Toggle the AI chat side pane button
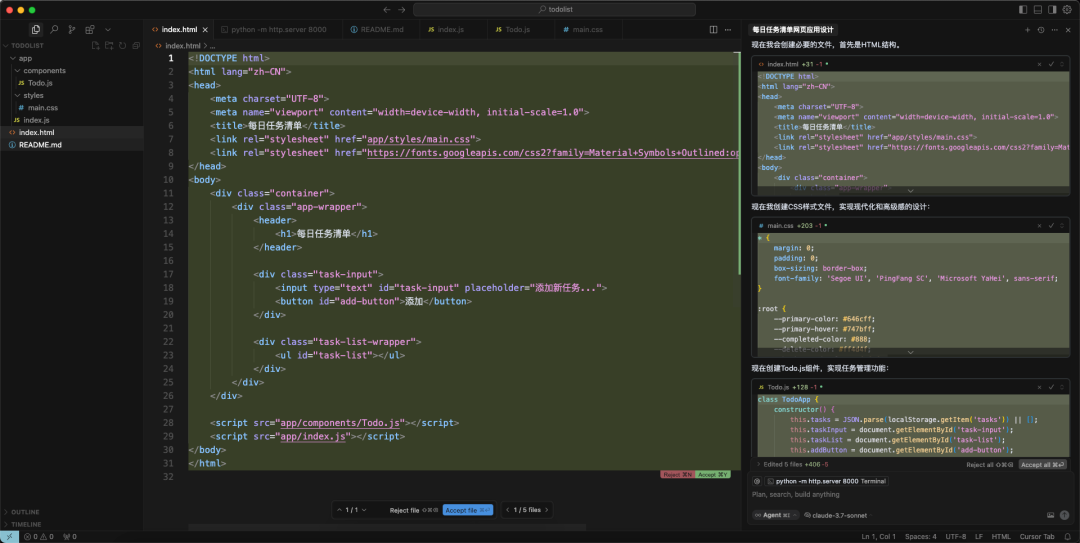The image size is (1080, 543). (1052, 9)
